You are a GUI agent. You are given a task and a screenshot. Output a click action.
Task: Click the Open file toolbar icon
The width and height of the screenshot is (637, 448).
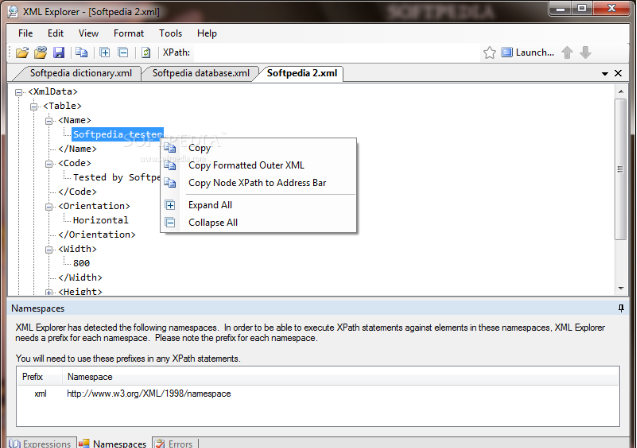click(x=23, y=52)
